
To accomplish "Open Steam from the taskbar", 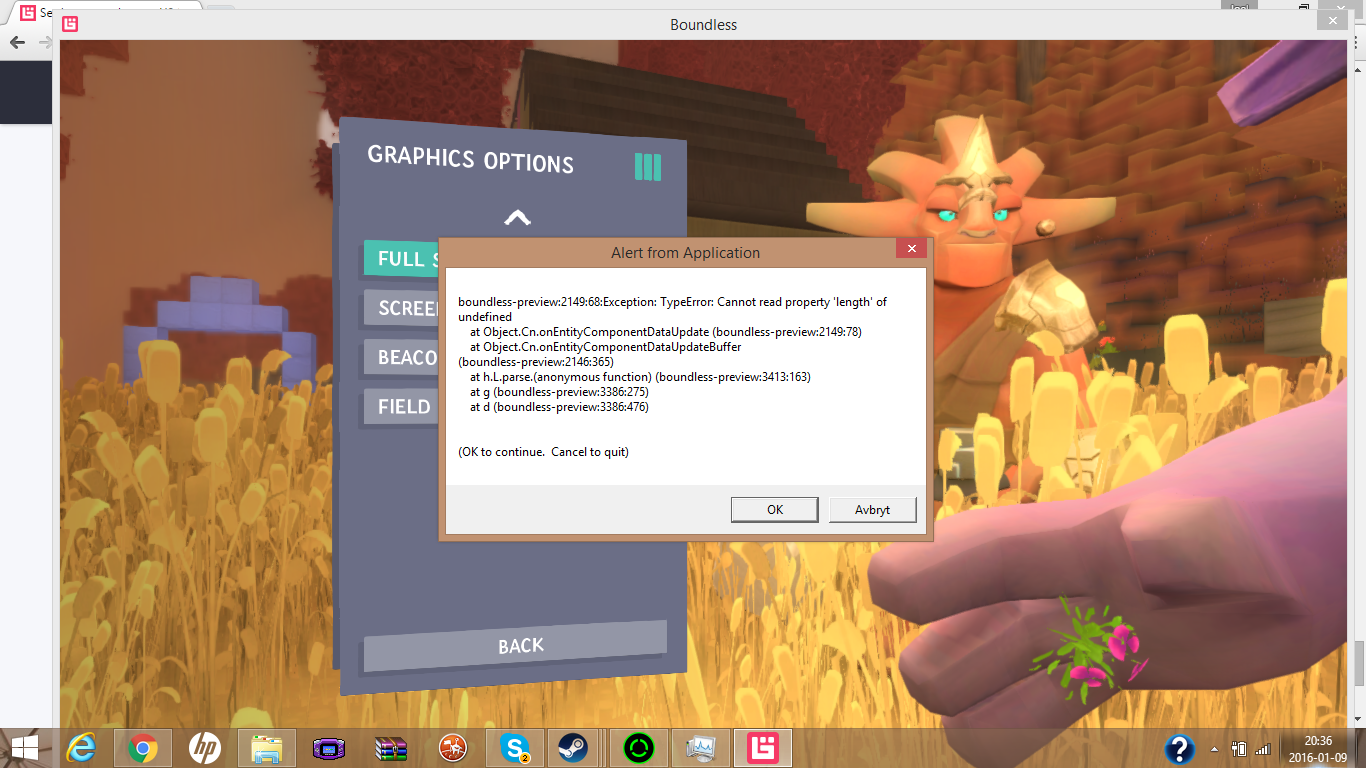I will [573, 748].
